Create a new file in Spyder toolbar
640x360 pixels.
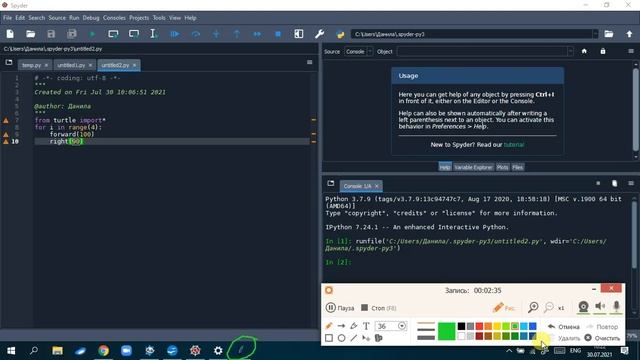(x=10, y=34)
